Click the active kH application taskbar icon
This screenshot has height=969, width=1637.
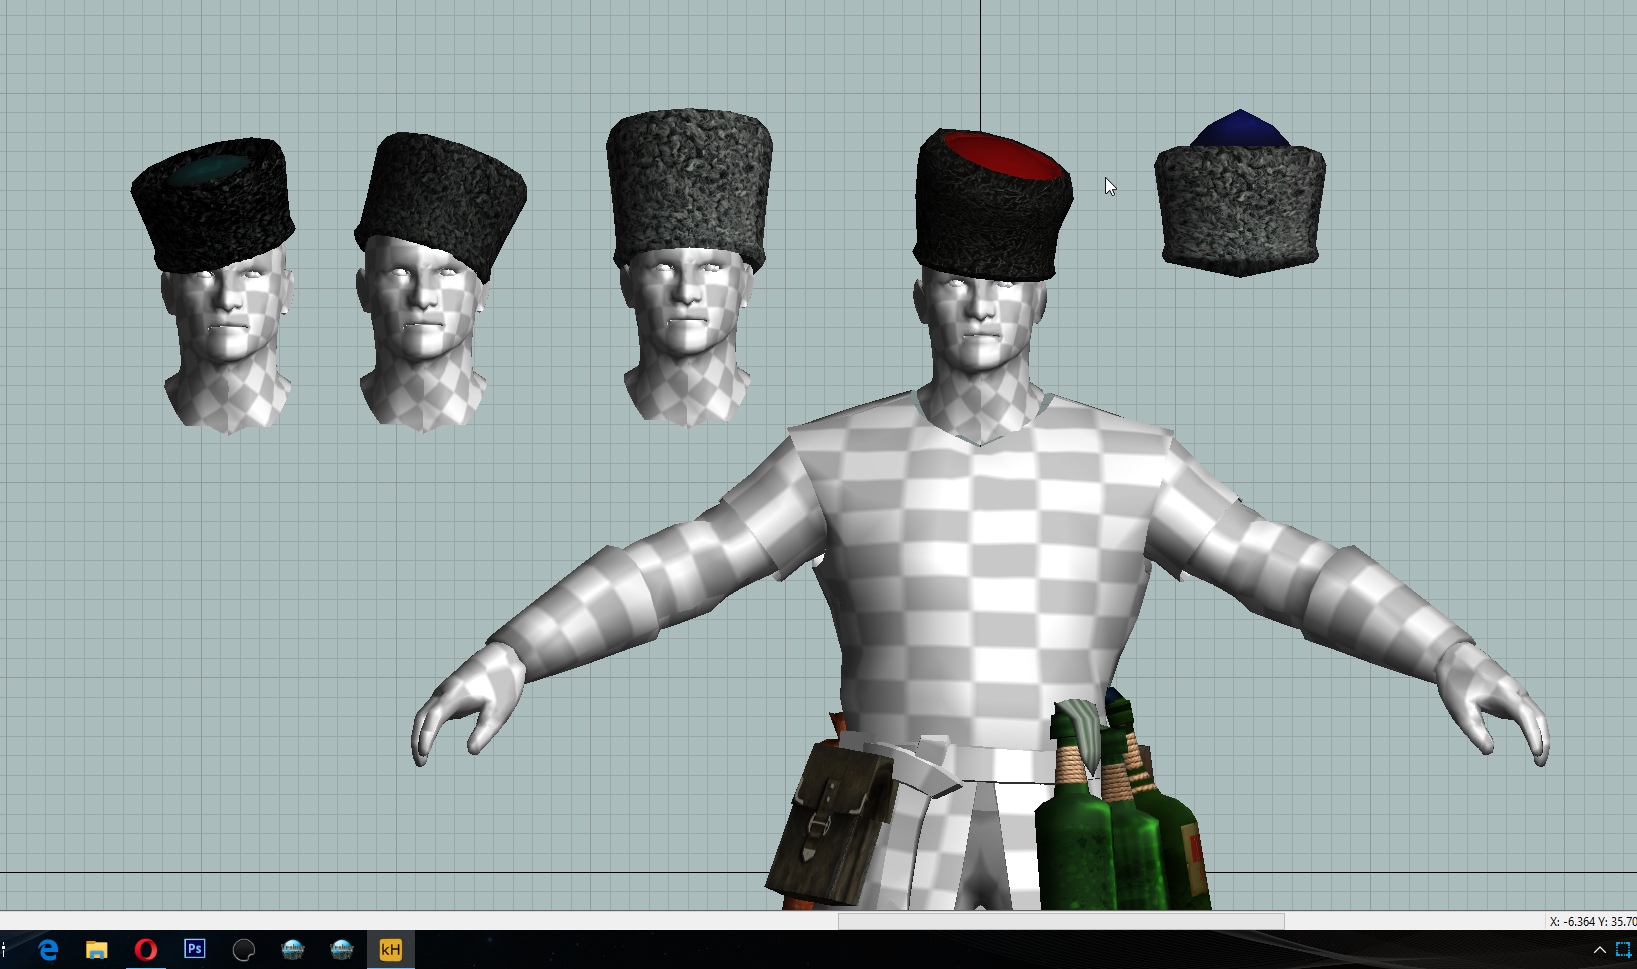click(x=390, y=949)
